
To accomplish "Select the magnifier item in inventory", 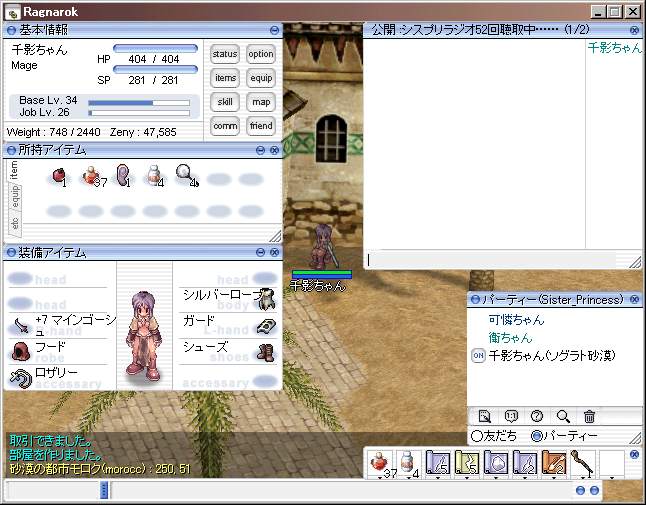I will pyautogui.click(x=186, y=175).
